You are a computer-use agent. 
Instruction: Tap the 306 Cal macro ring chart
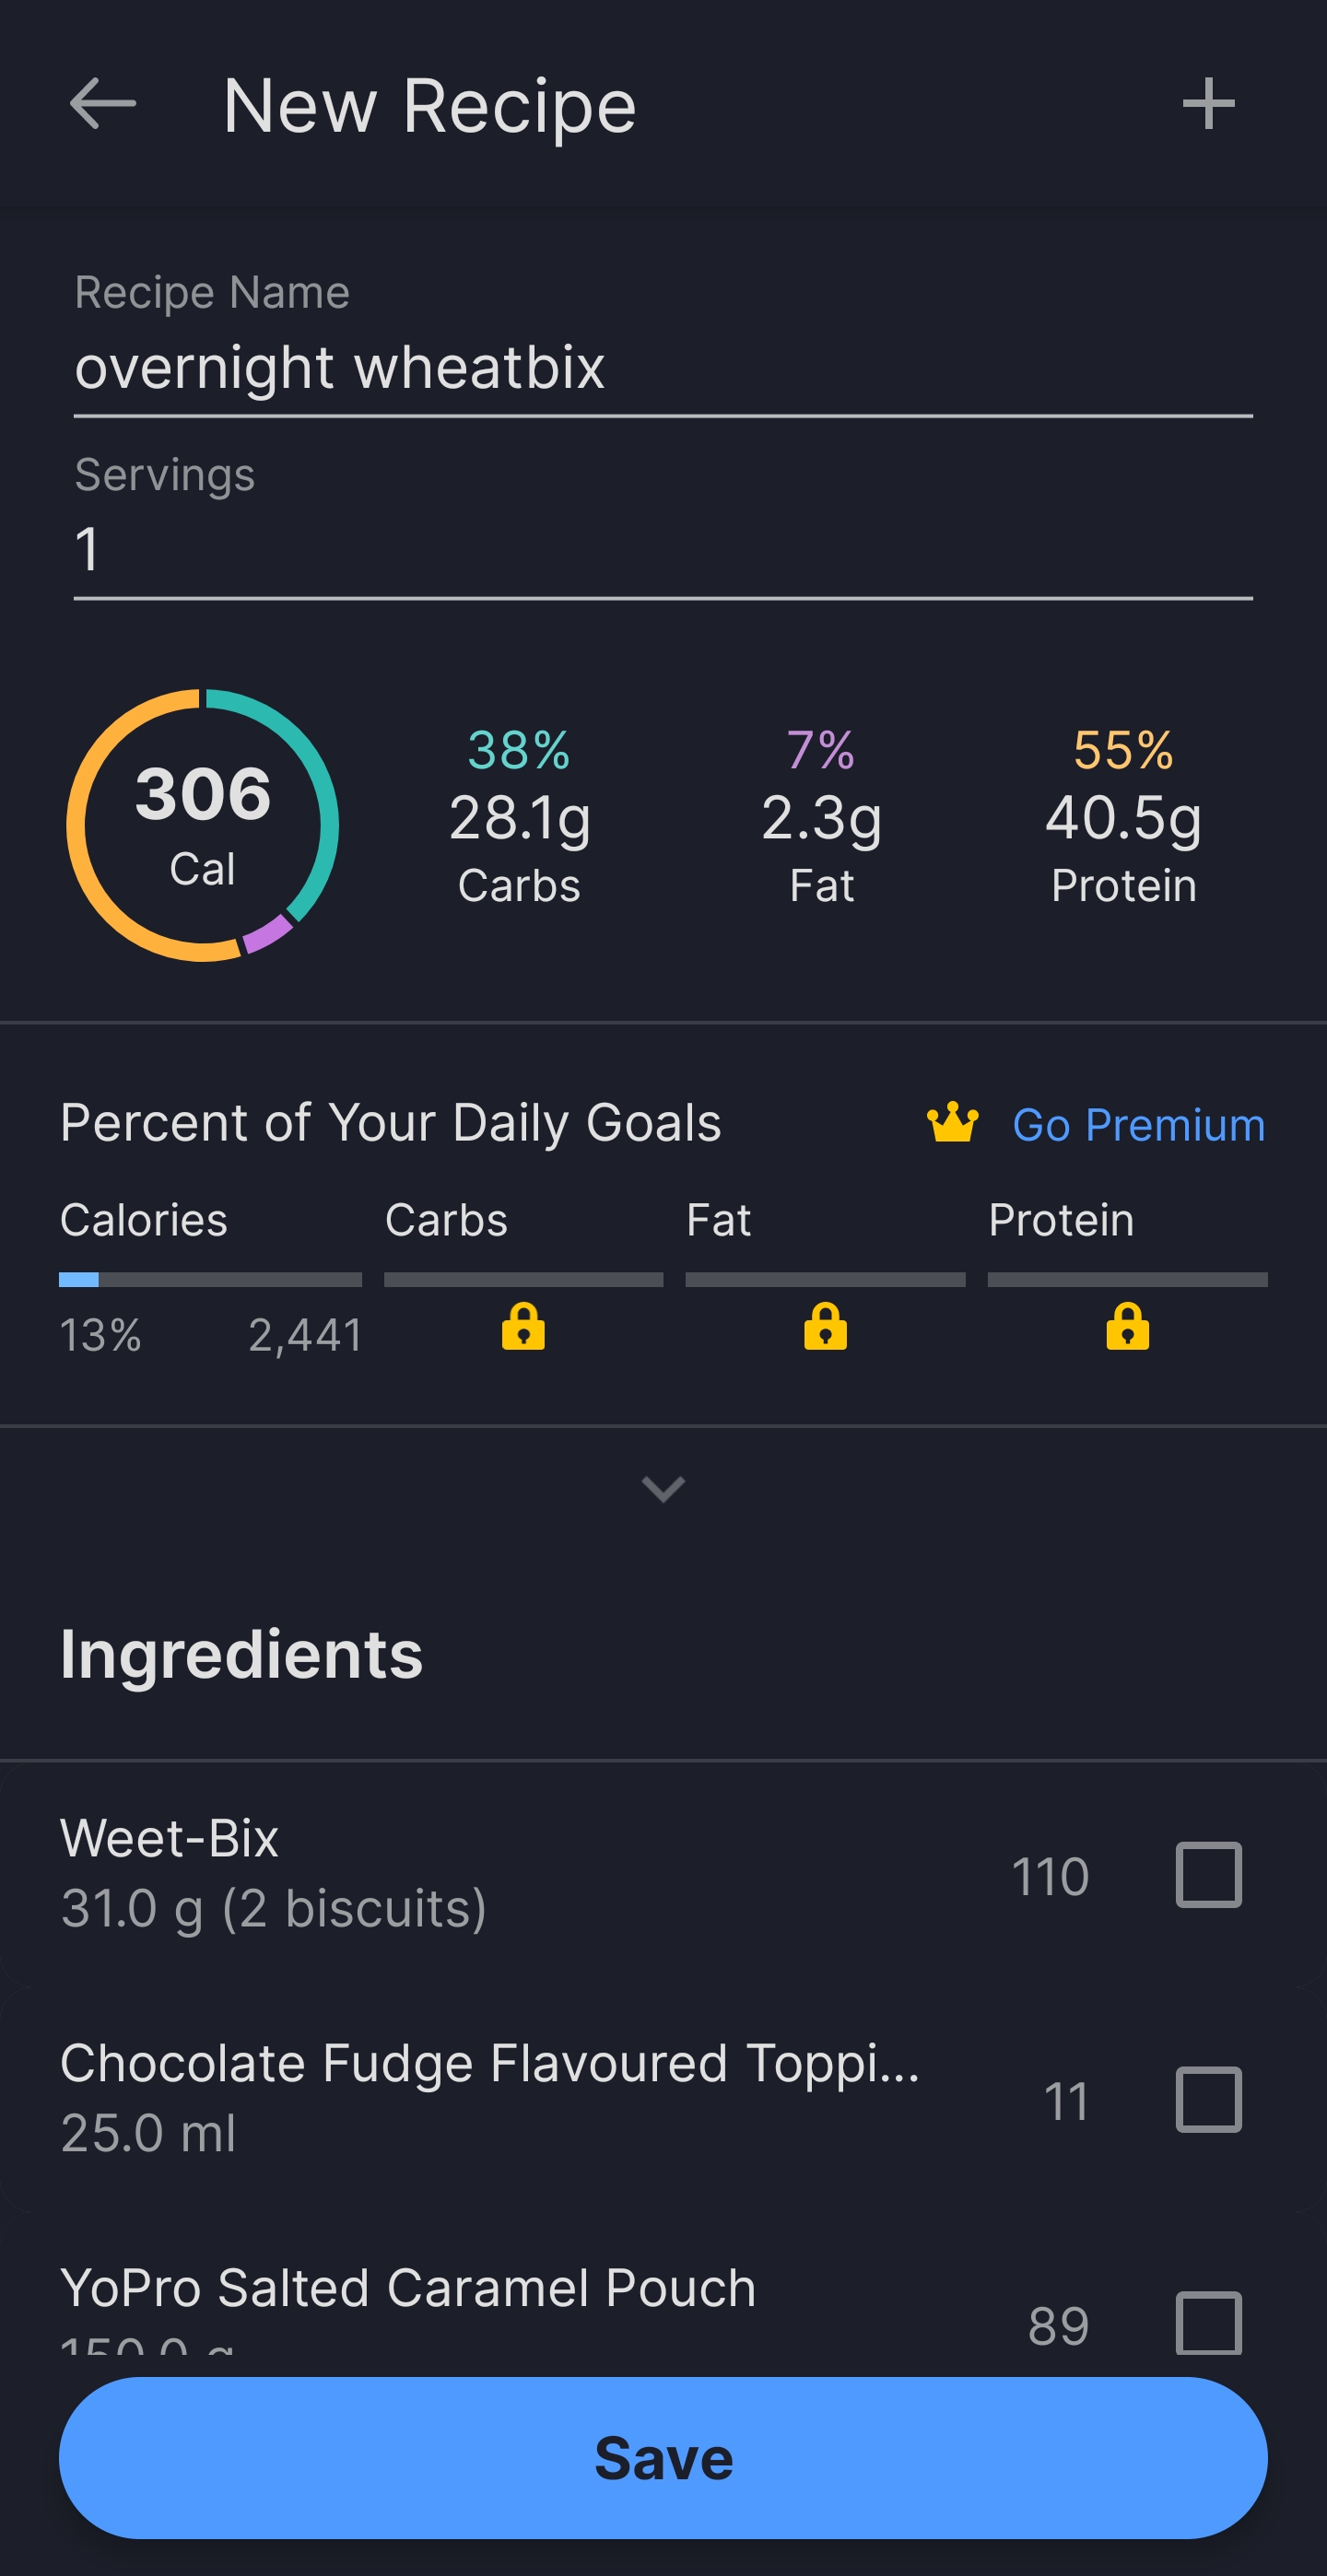pyautogui.click(x=203, y=825)
